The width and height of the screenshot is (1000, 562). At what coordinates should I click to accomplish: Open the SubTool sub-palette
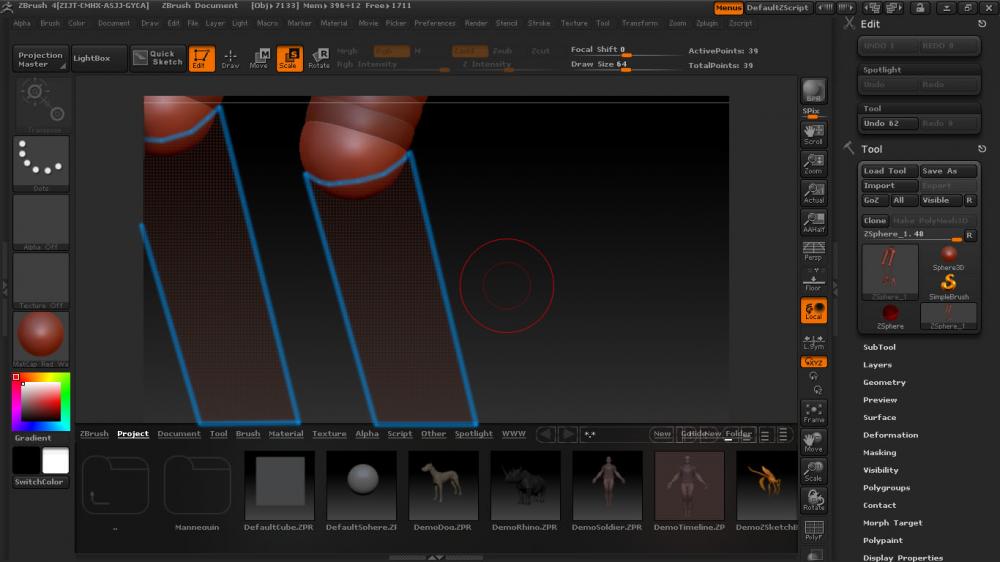coord(879,347)
